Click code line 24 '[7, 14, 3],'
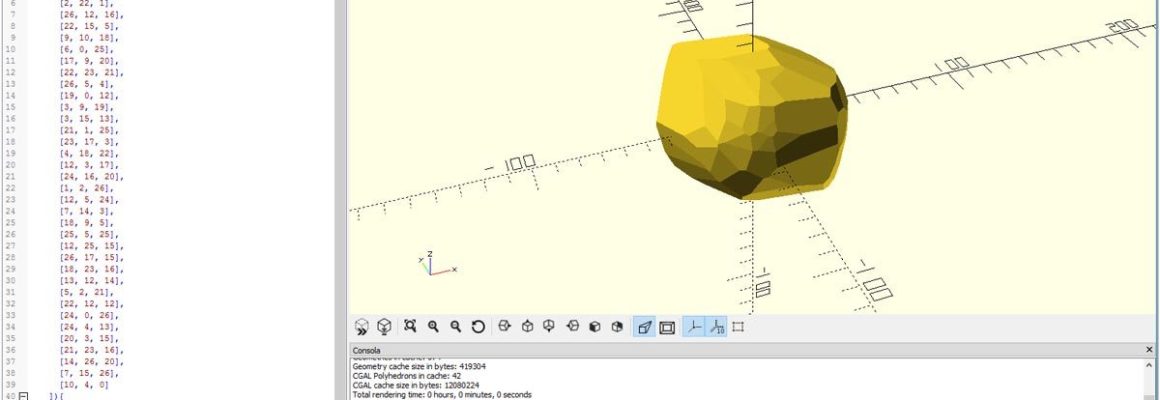This screenshot has width=1160, height=400. [87, 211]
